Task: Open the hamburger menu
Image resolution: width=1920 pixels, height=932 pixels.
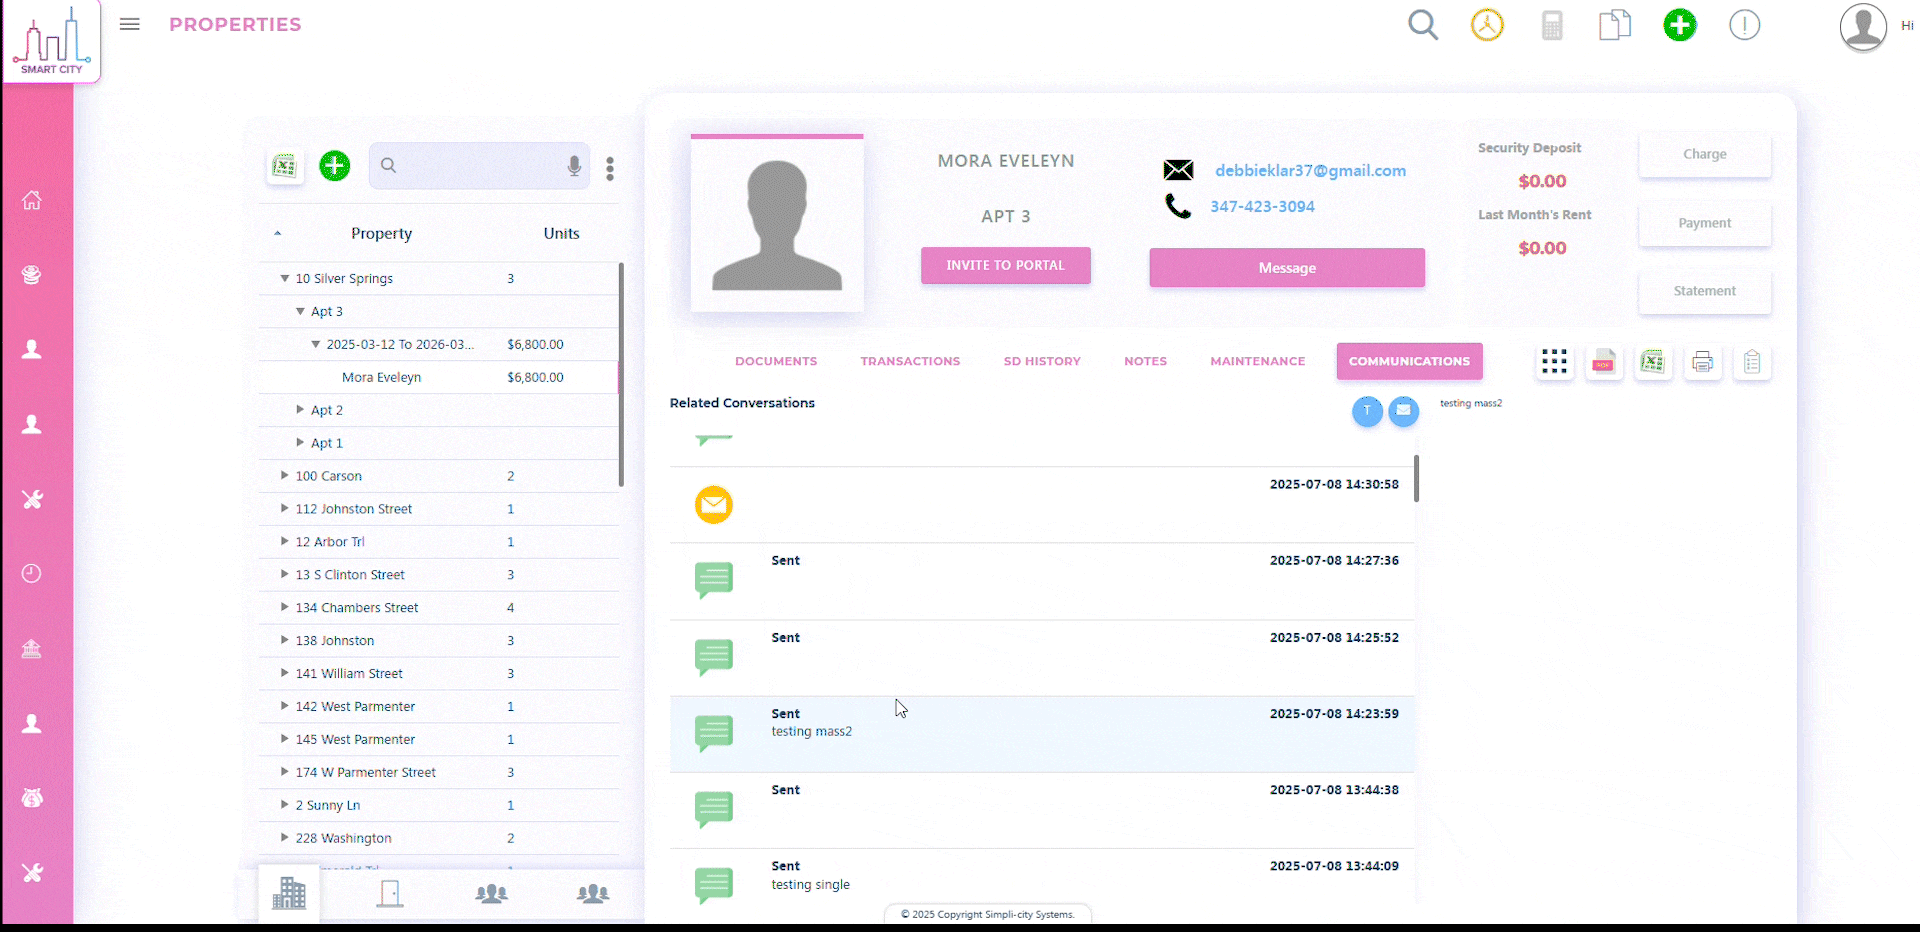Action: point(130,24)
